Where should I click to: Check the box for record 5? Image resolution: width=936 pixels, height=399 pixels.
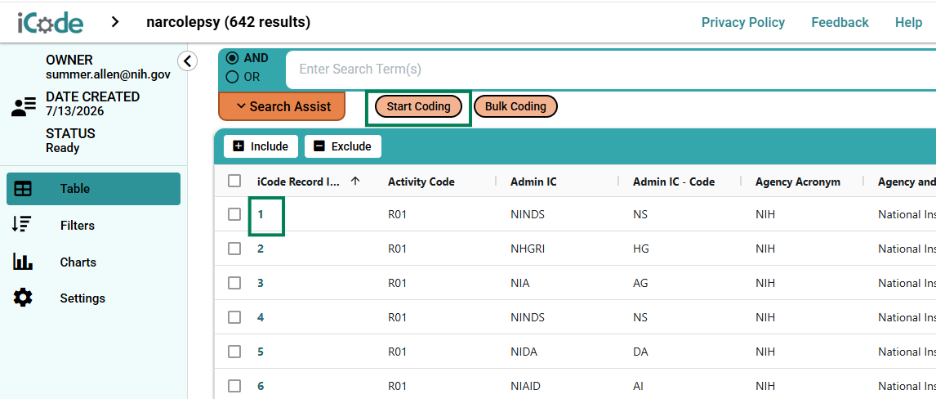pos(235,352)
